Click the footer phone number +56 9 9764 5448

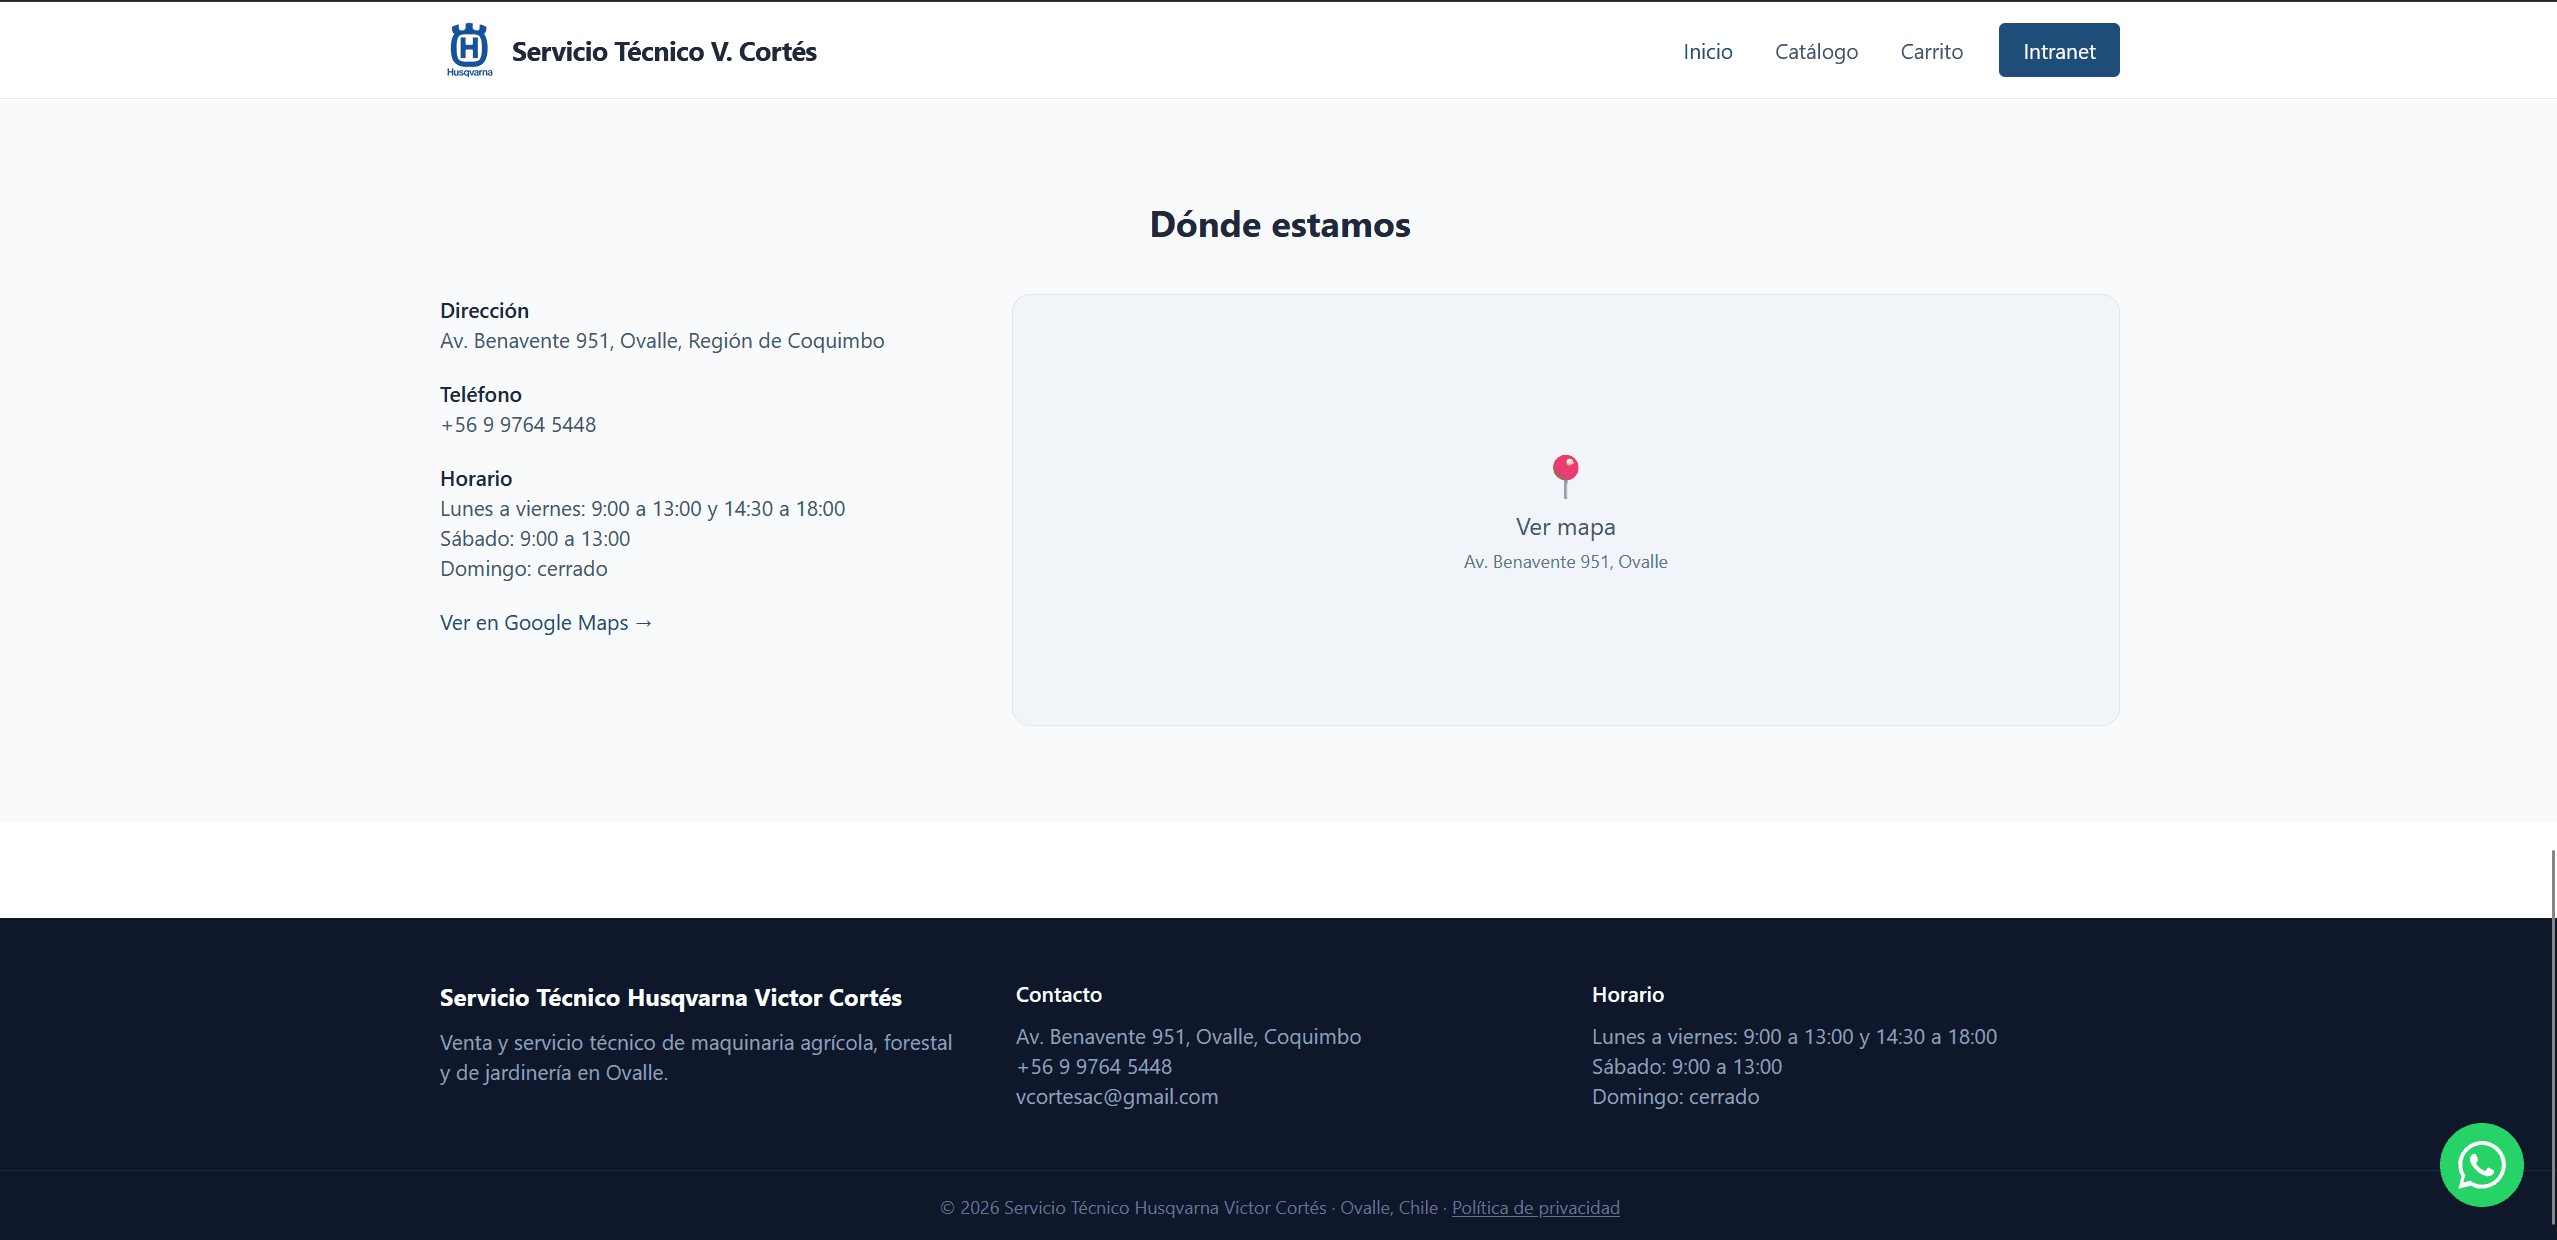[1094, 1067]
